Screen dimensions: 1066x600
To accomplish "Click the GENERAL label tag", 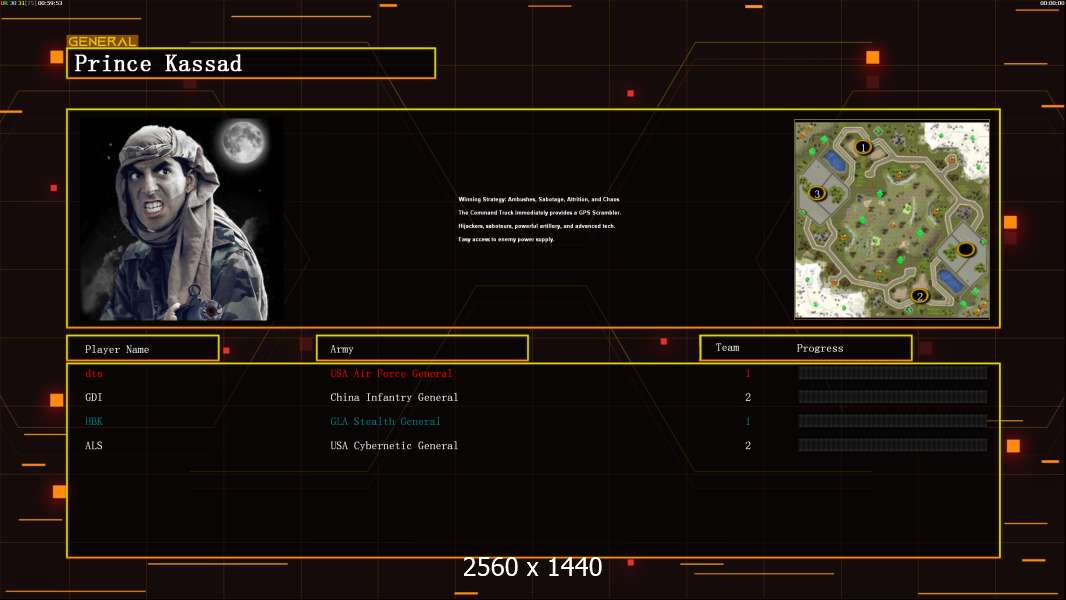I will pyautogui.click(x=102, y=41).
